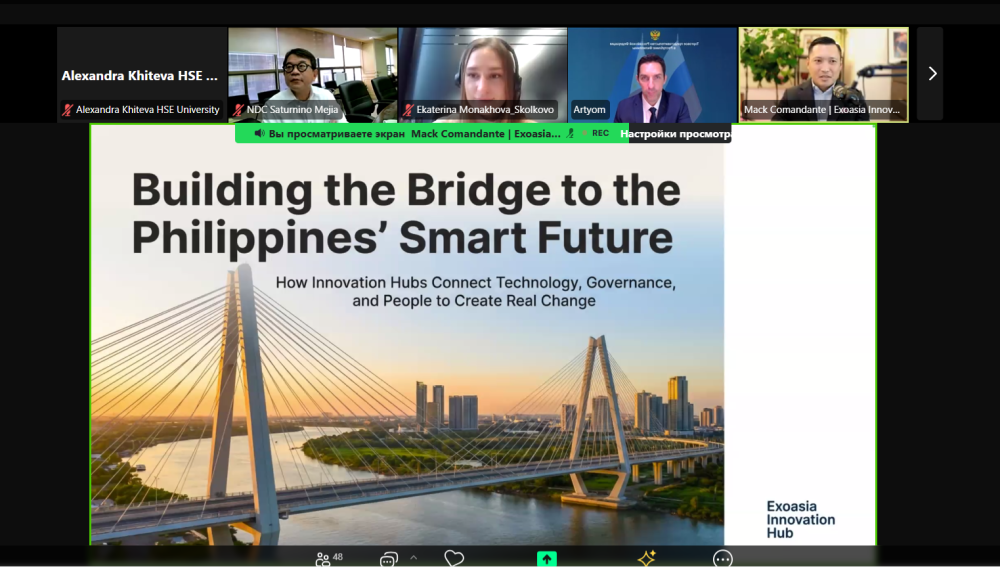
Task: Click muted mic icon beside Alexandra Khiteva name
Action: pos(68,110)
